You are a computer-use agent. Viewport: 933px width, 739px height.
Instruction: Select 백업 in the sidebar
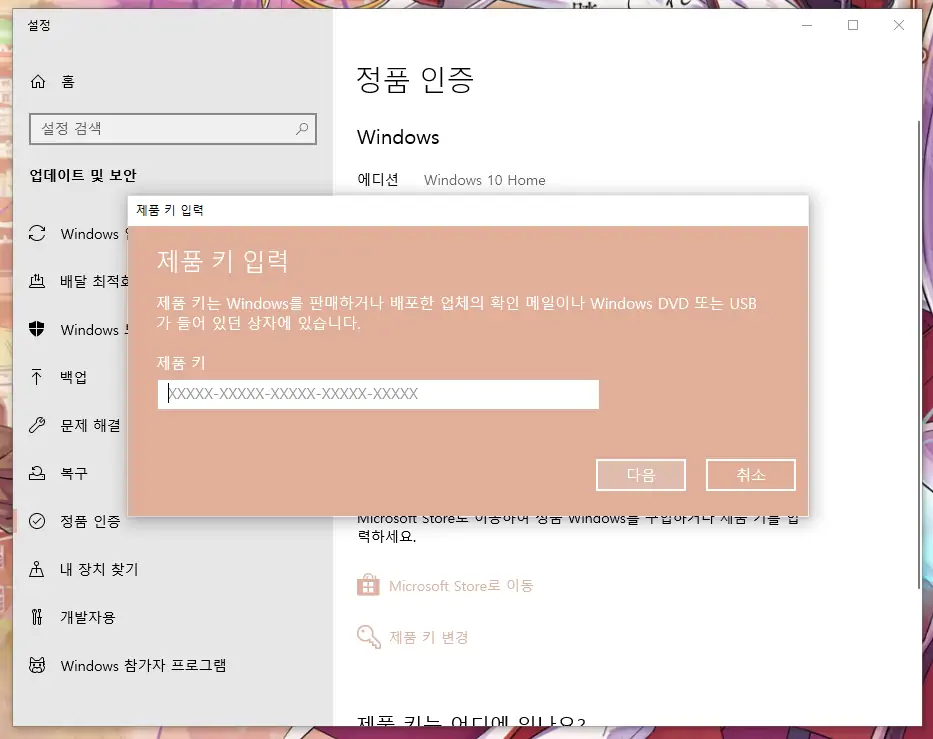74,377
